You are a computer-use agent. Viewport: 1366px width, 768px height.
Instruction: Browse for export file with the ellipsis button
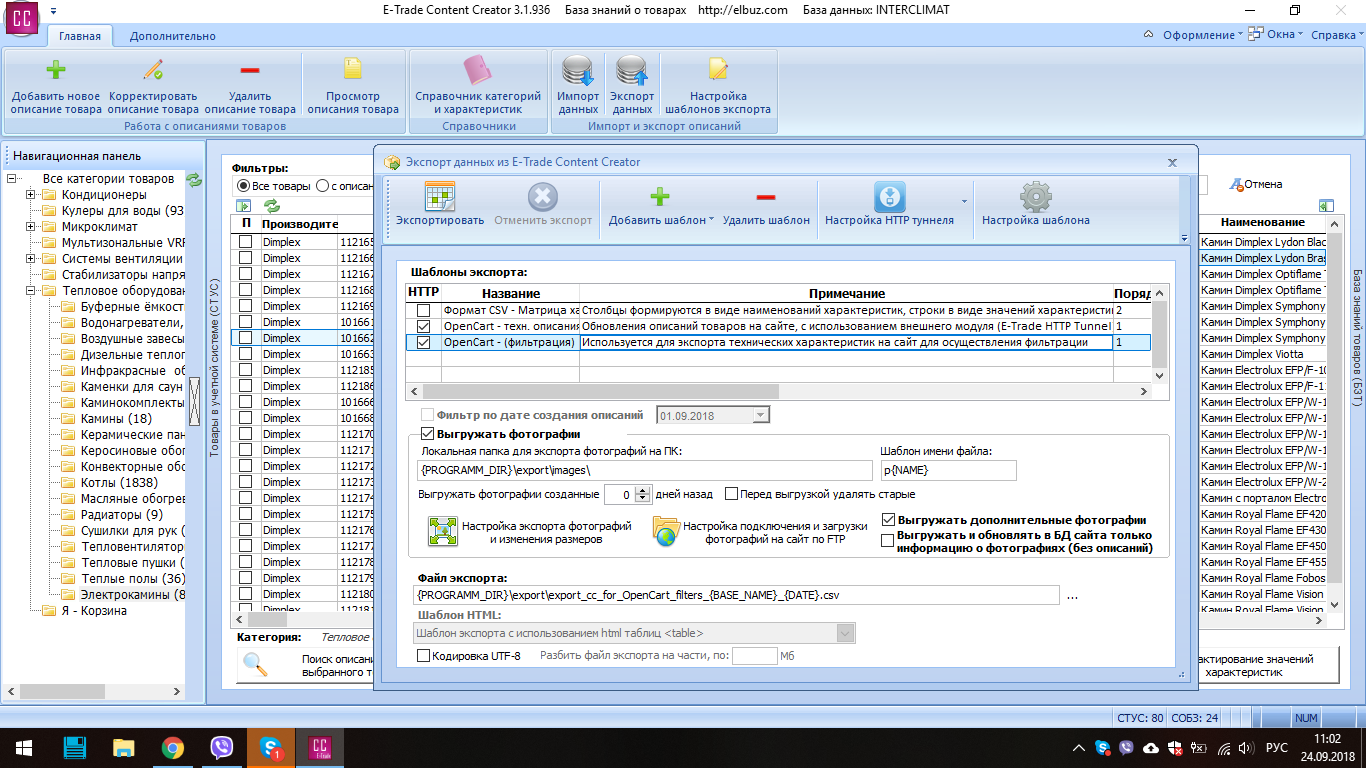pyautogui.click(x=1072, y=596)
